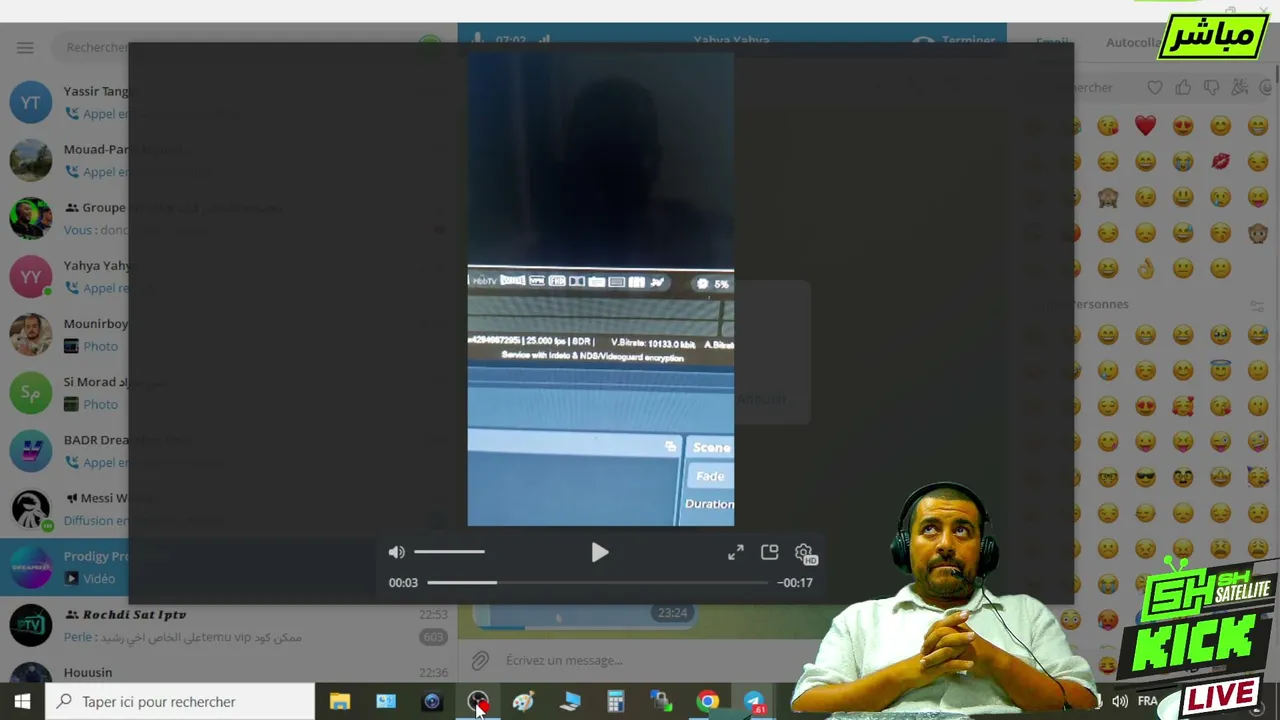
Task: Click the attach file paperclip icon
Action: tap(480, 660)
